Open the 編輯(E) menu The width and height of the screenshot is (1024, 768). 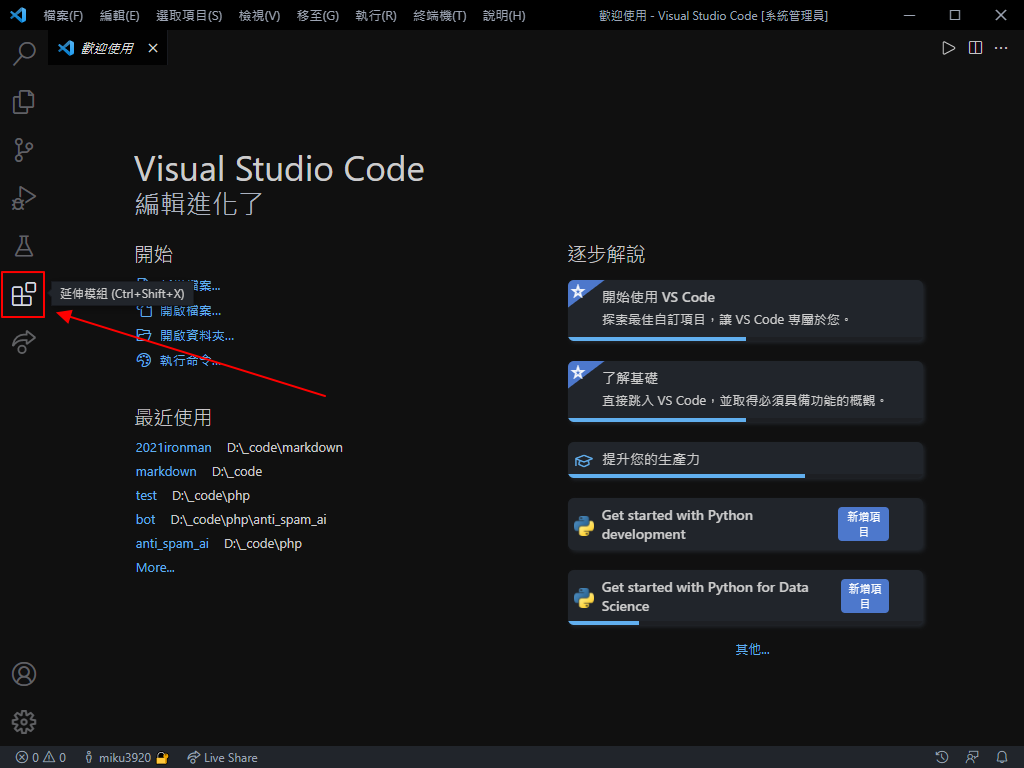click(120, 16)
